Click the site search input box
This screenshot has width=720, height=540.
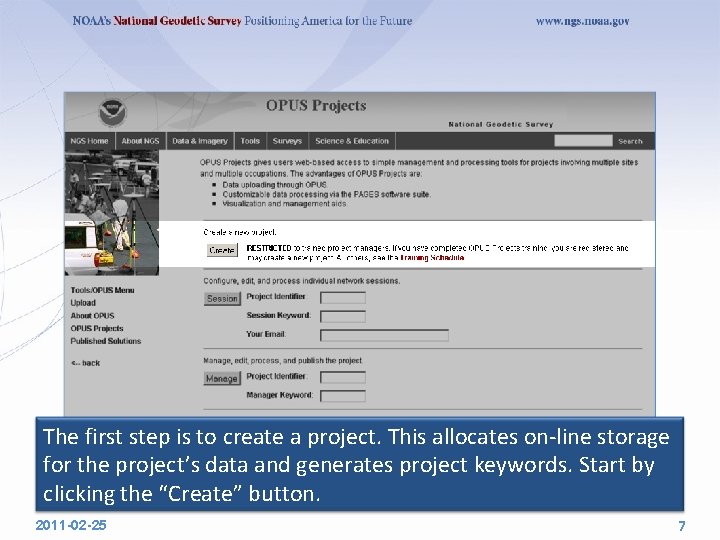(583, 141)
